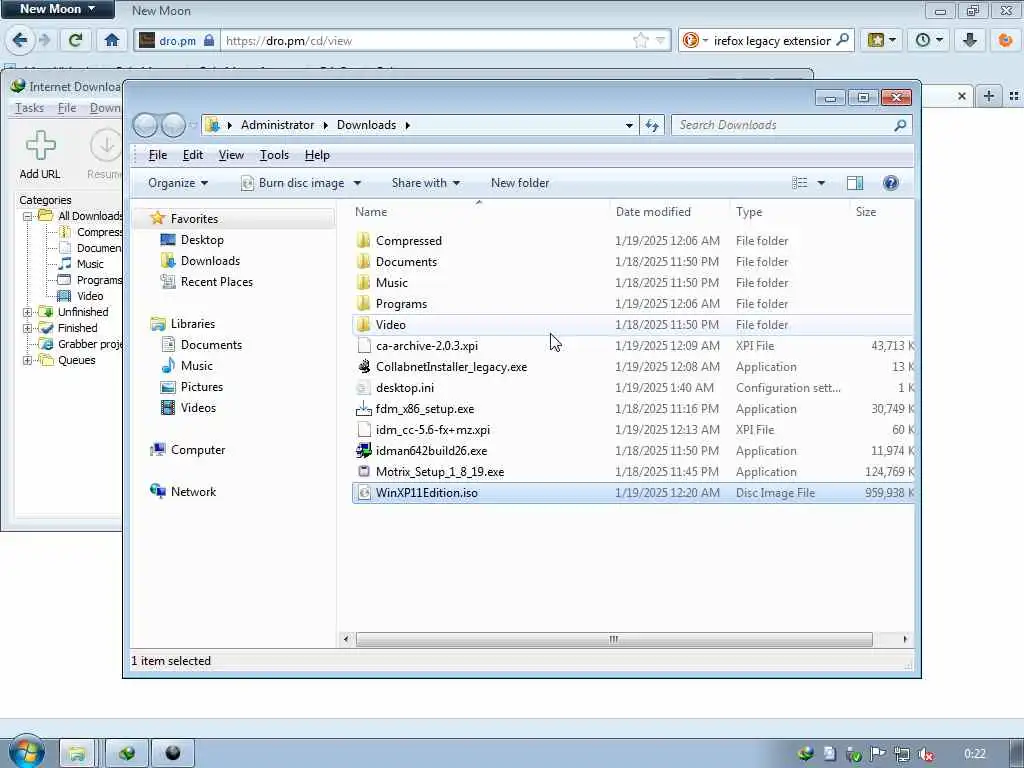This screenshot has height=768, width=1024.
Task: Select Computer in the navigation pane
Action: [x=197, y=450]
